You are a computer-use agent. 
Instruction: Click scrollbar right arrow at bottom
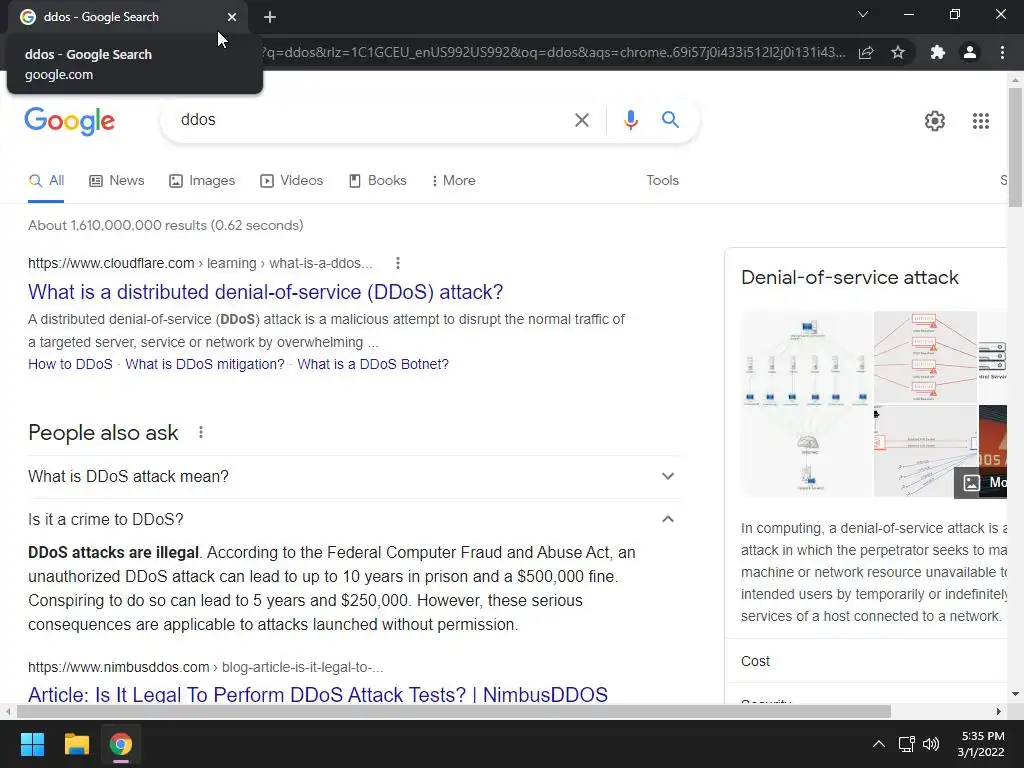point(999,711)
